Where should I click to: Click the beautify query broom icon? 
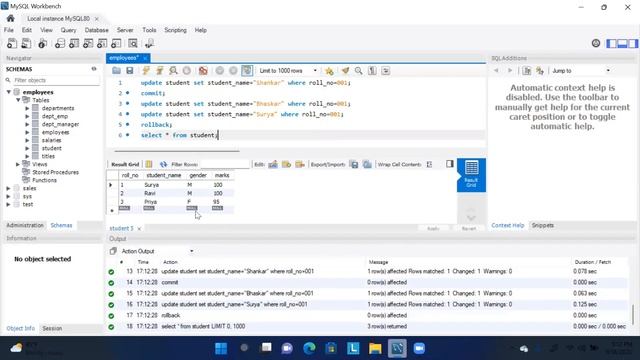[x=345, y=71]
